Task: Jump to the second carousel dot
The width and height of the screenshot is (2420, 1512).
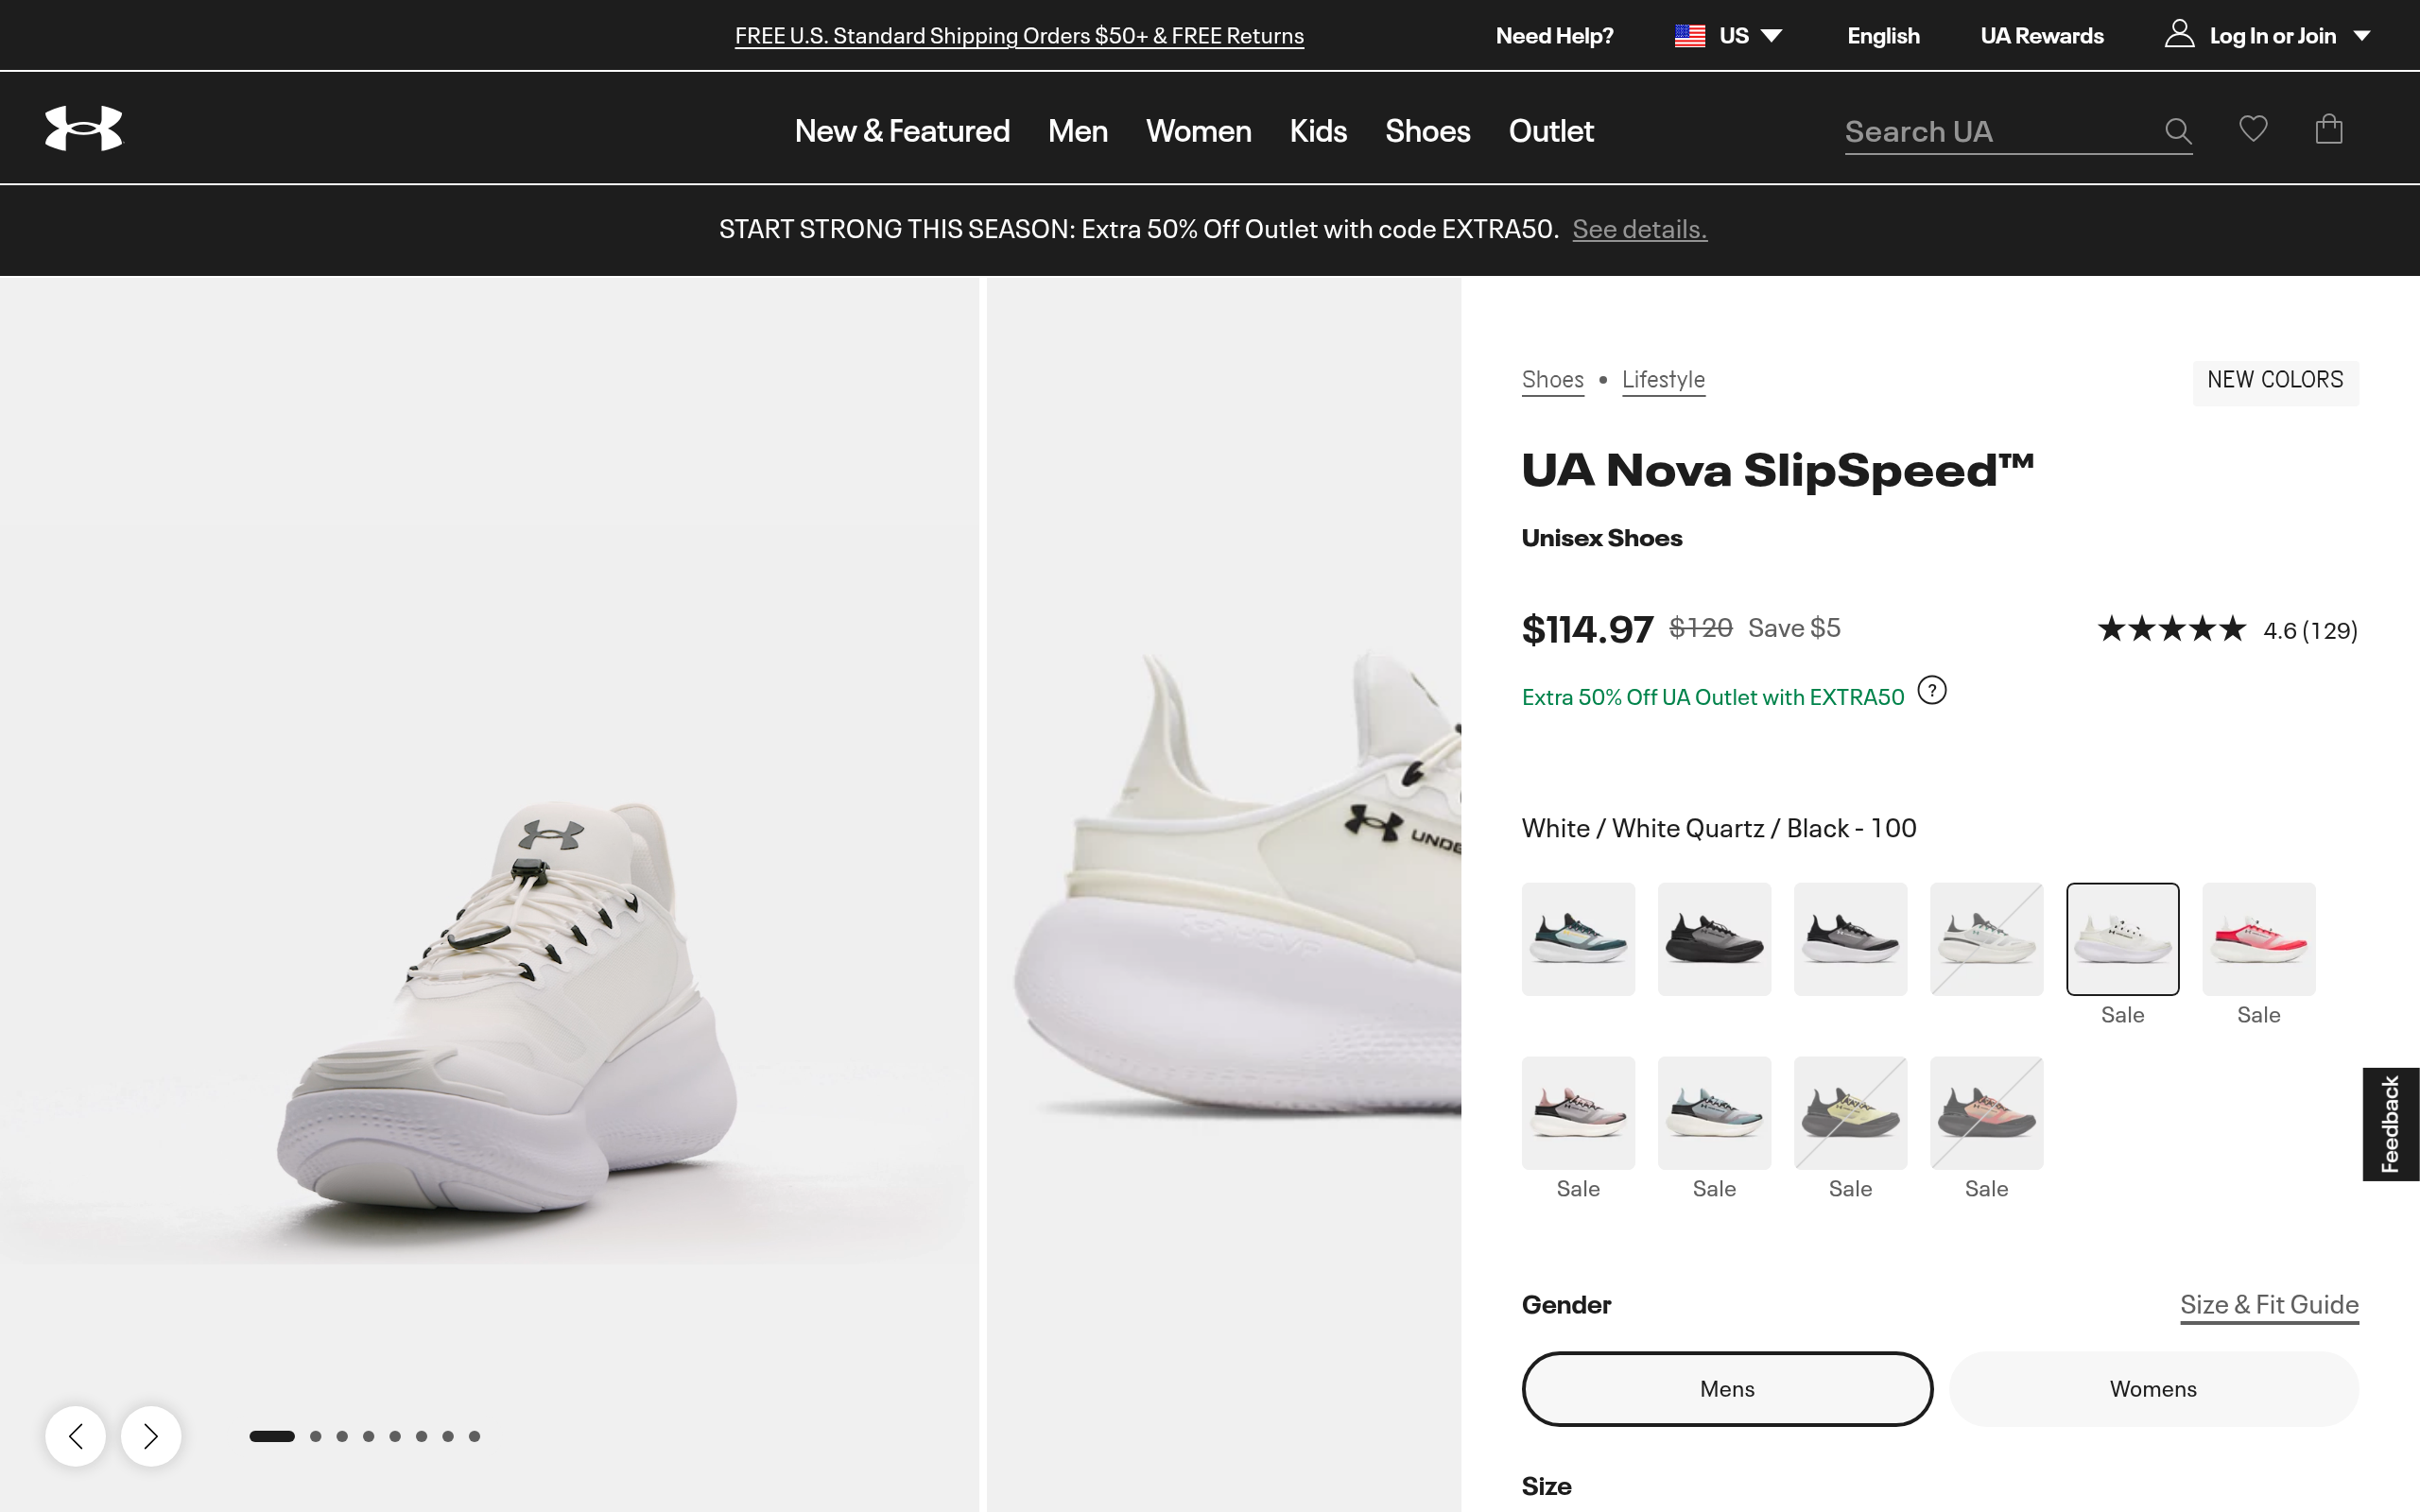Action: 316,1436
